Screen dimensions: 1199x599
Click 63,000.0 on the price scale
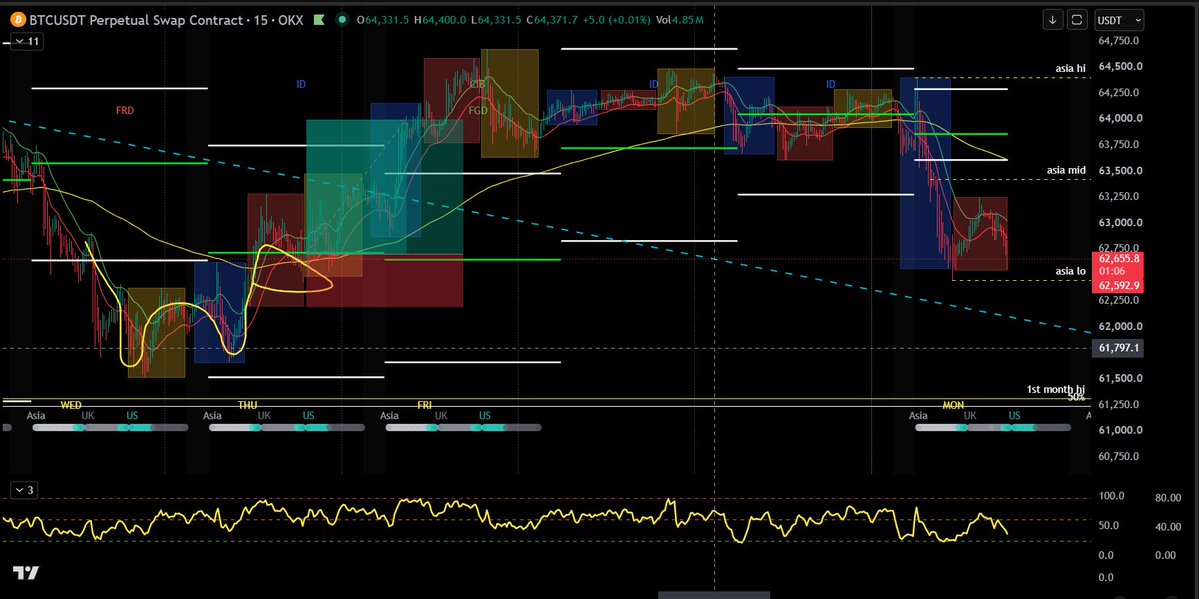coord(1120,222)
